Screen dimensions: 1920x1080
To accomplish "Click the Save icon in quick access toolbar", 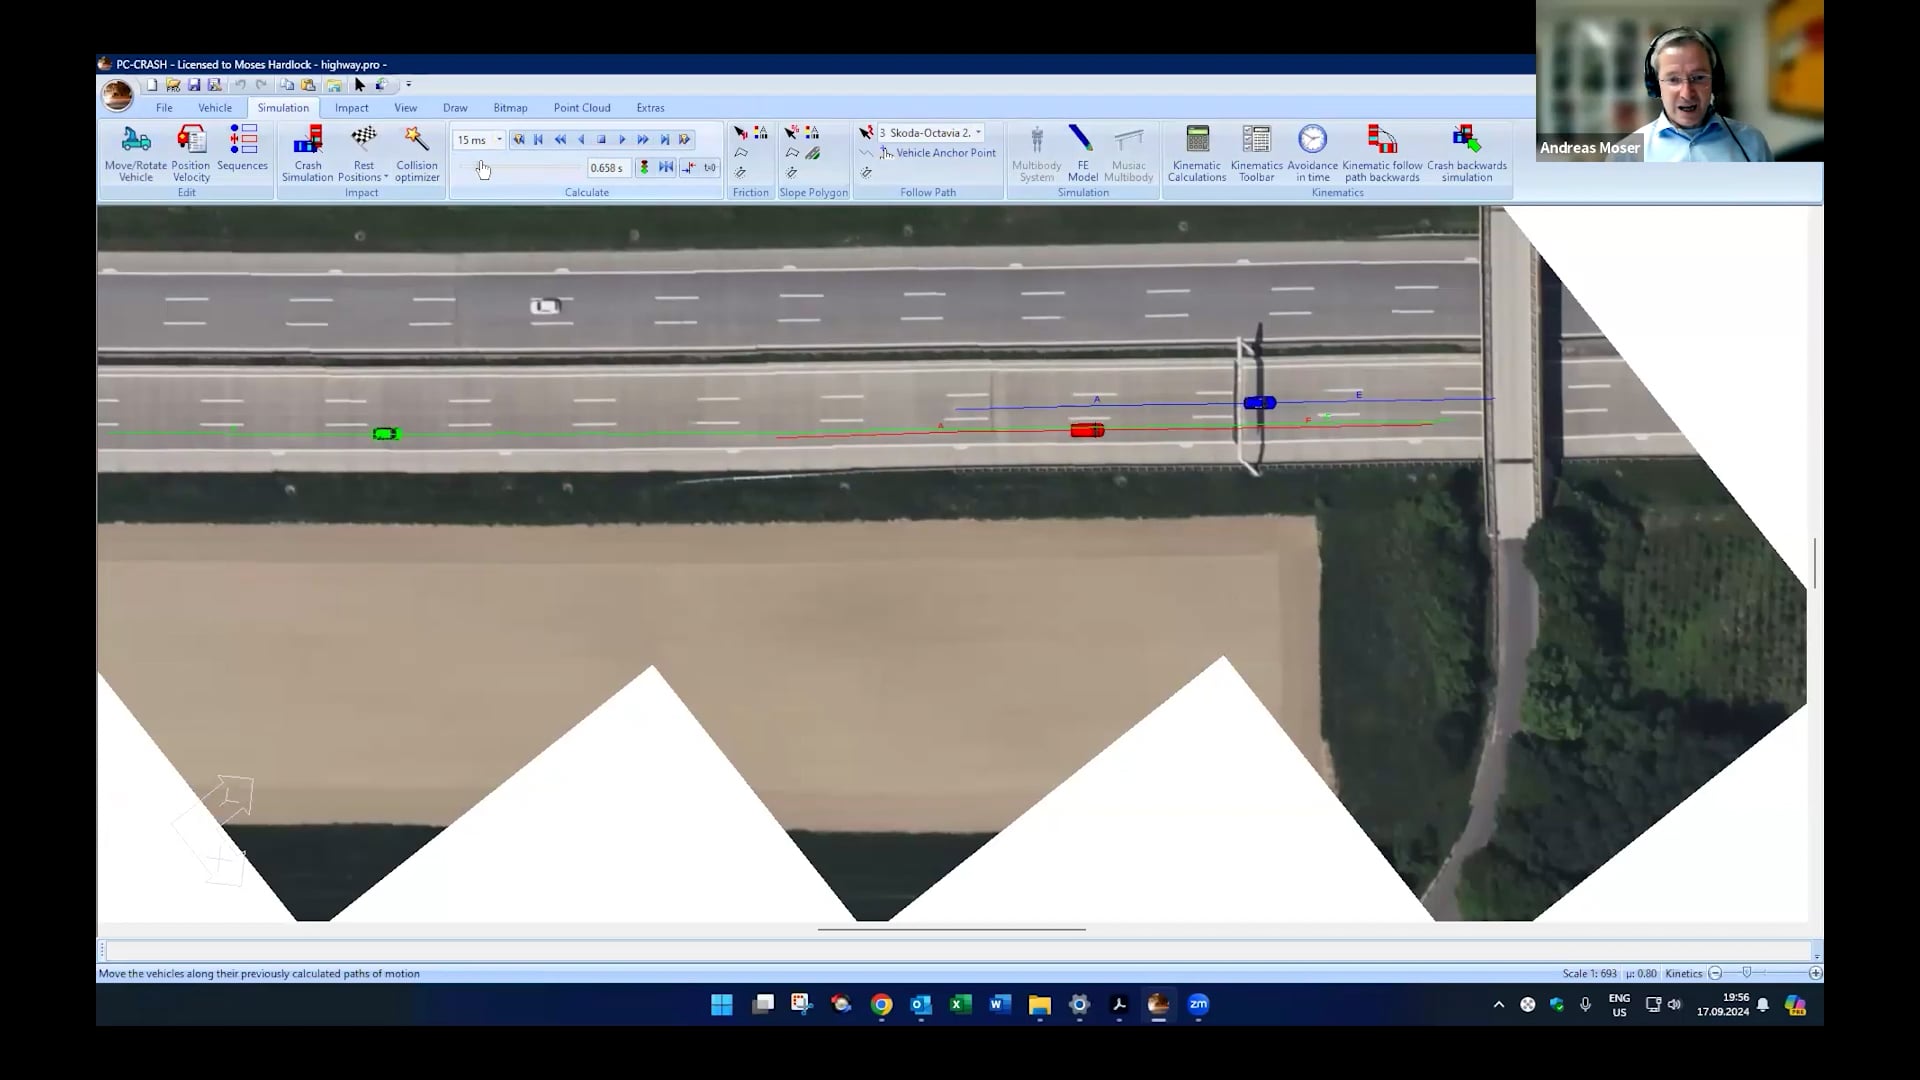I will coord(194,85).
